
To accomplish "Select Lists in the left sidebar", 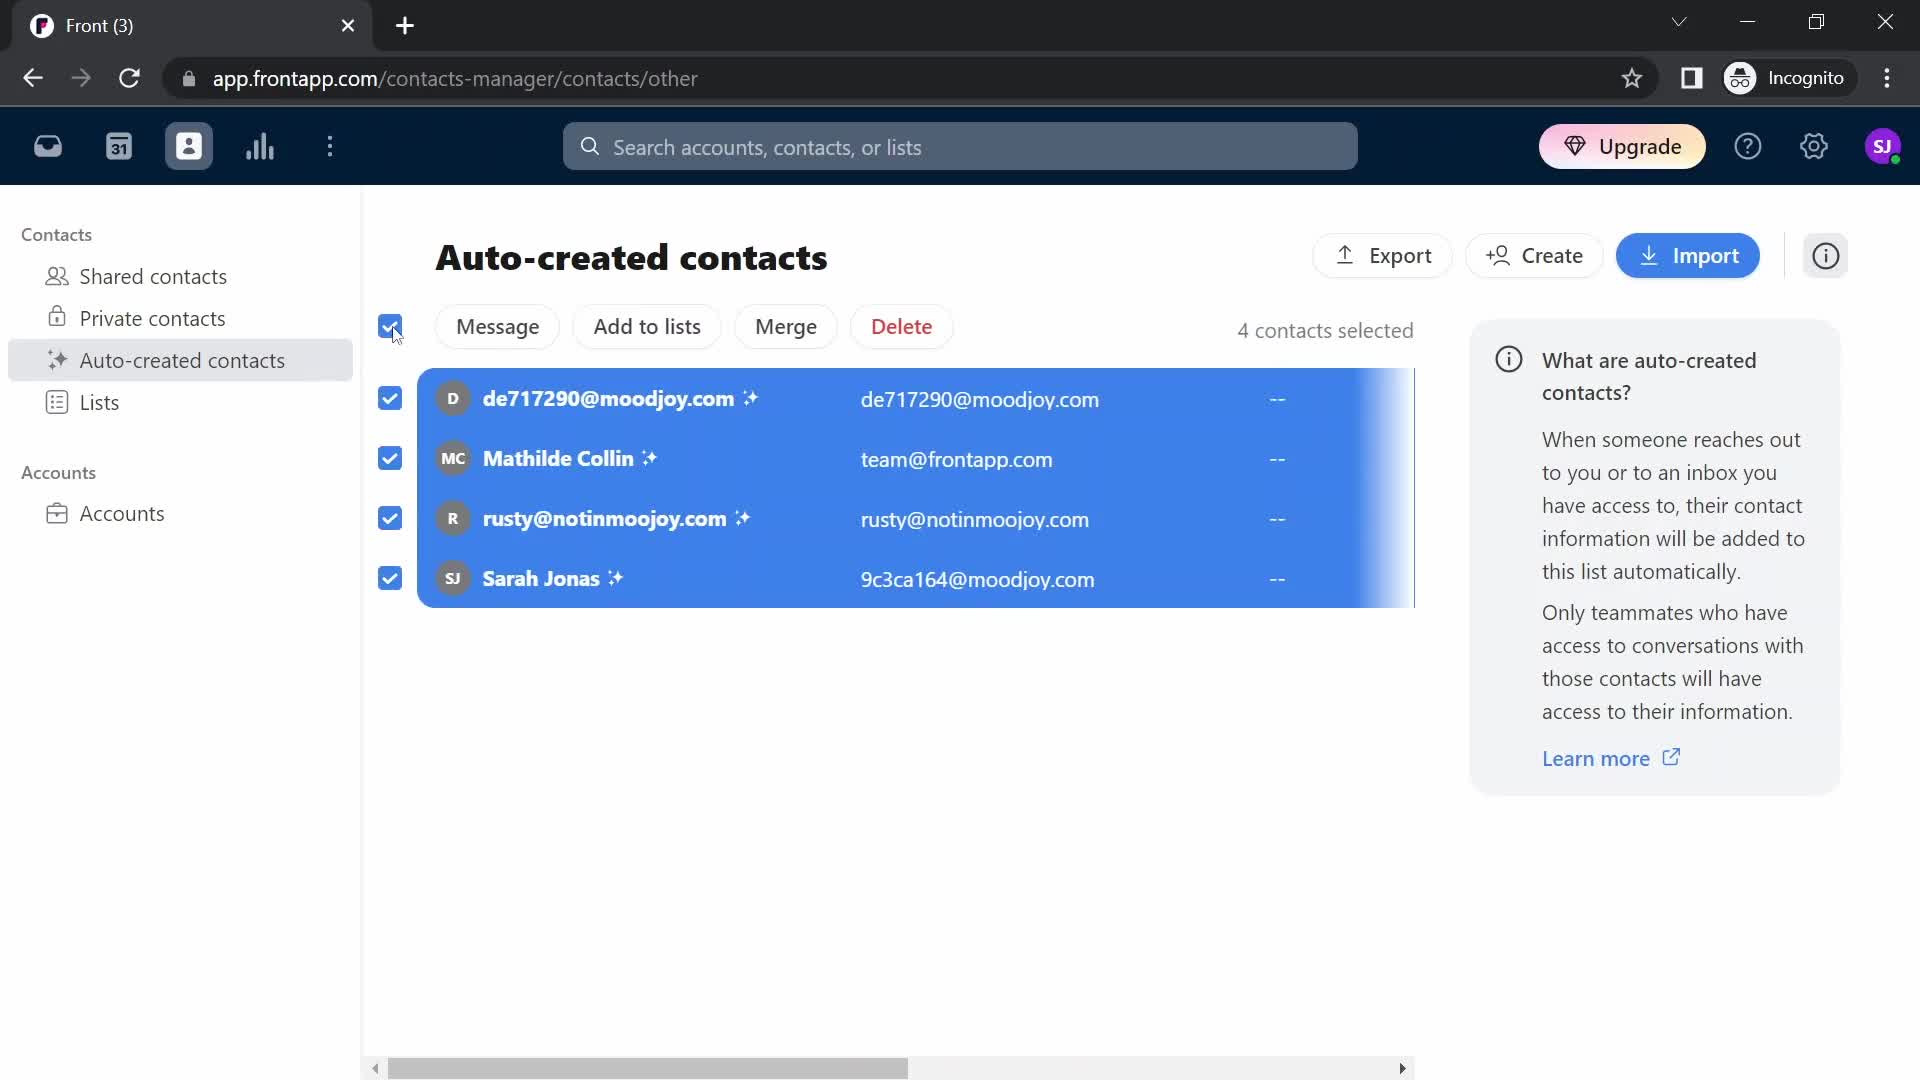I will (99, 401).
